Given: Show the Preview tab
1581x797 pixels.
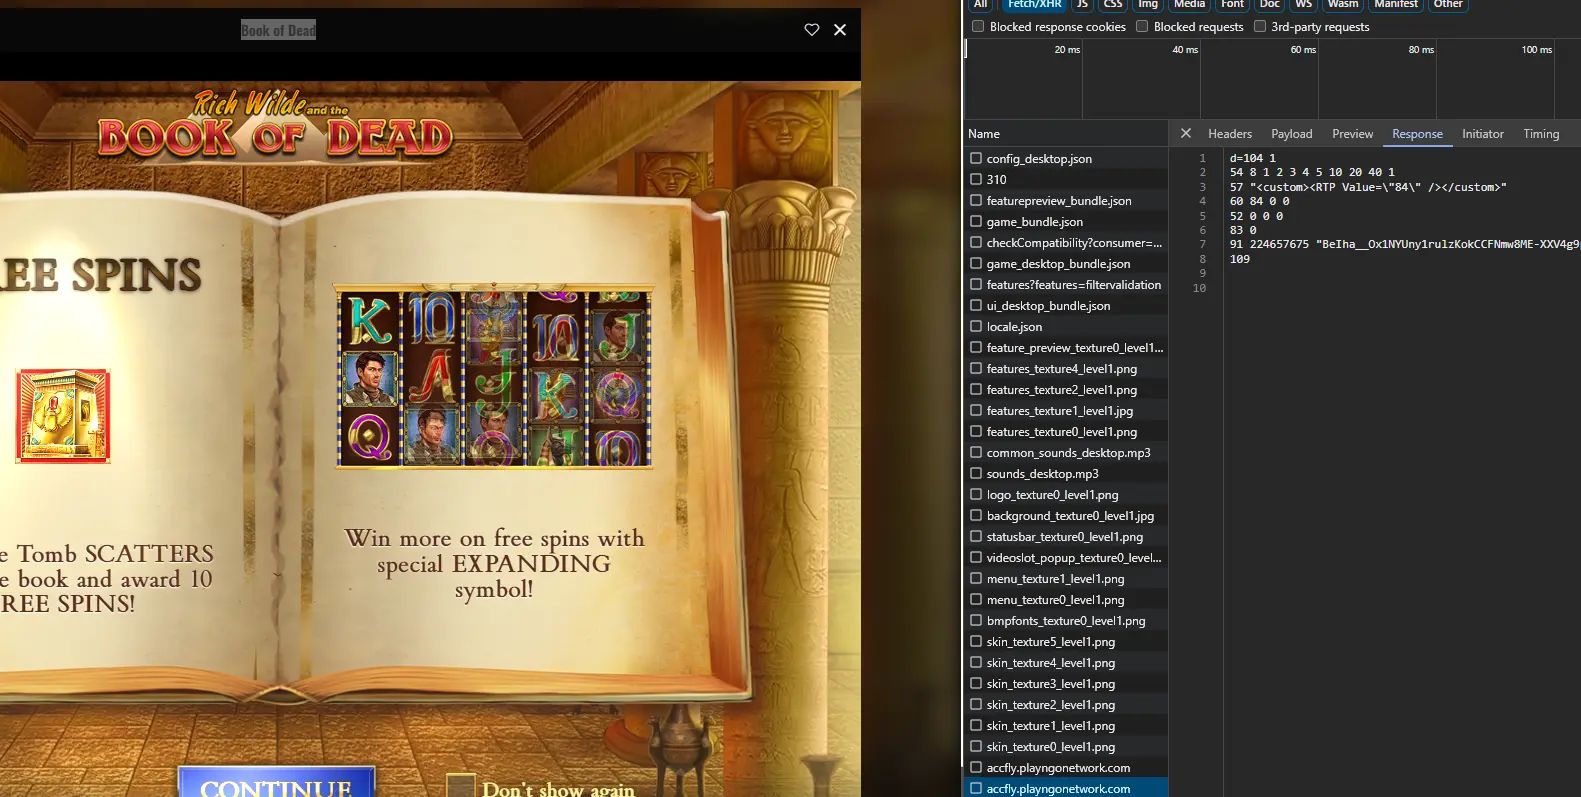Looking at the screenshot, I should click(1353, 134).
